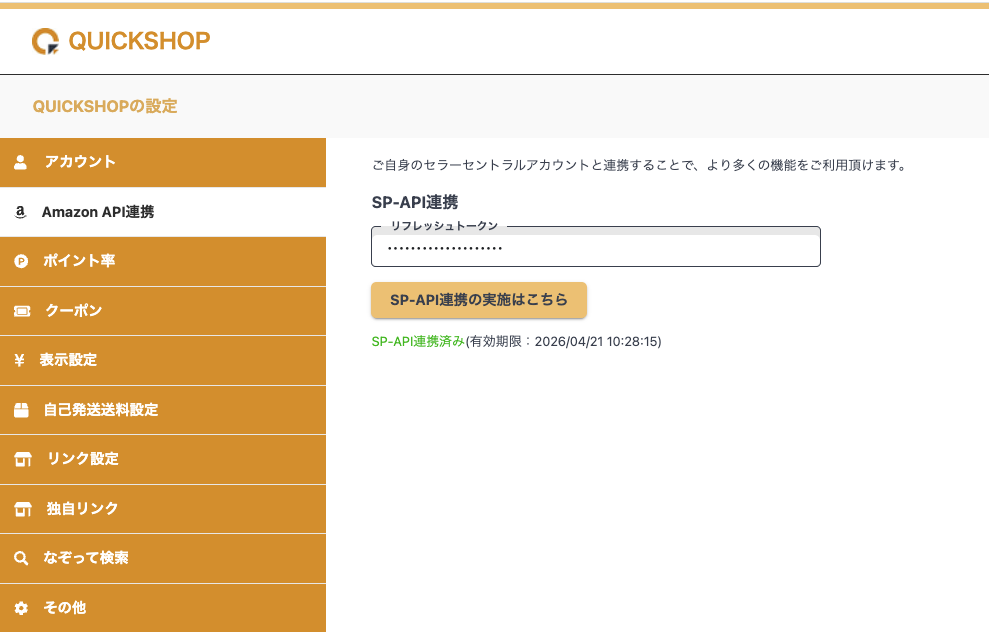Screen dimensions: 989x632
Task: Click the store icon beside リンク設定
Action: click(22, 459)
